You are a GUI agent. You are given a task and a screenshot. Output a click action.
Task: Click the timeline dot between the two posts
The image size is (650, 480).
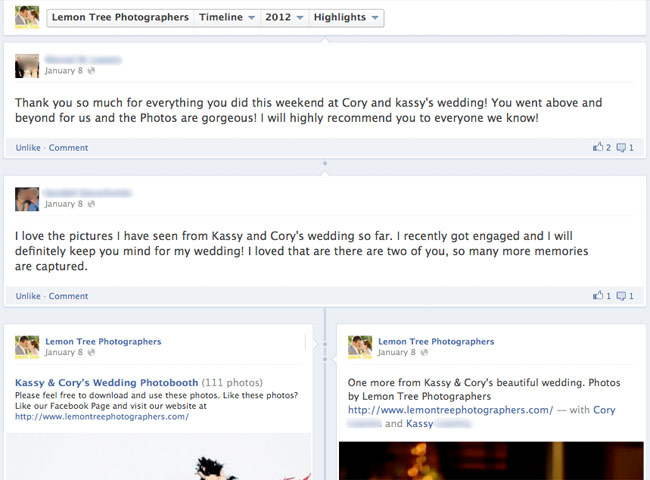[x=325, y=163]
